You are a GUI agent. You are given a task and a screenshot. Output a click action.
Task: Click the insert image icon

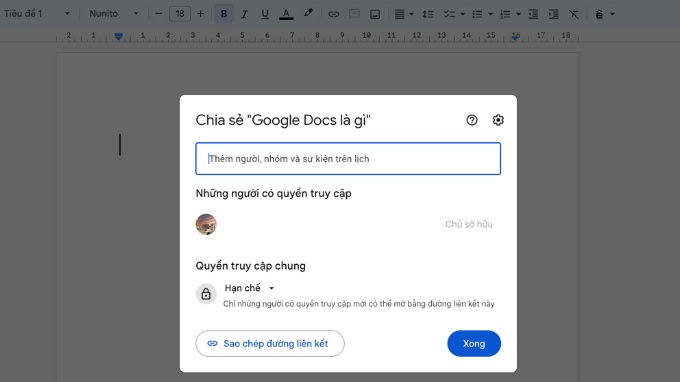(x=375, y=14)
